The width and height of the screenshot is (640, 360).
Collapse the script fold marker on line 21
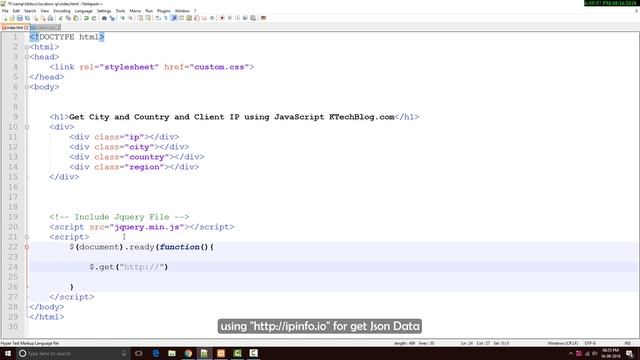[27, 237]
